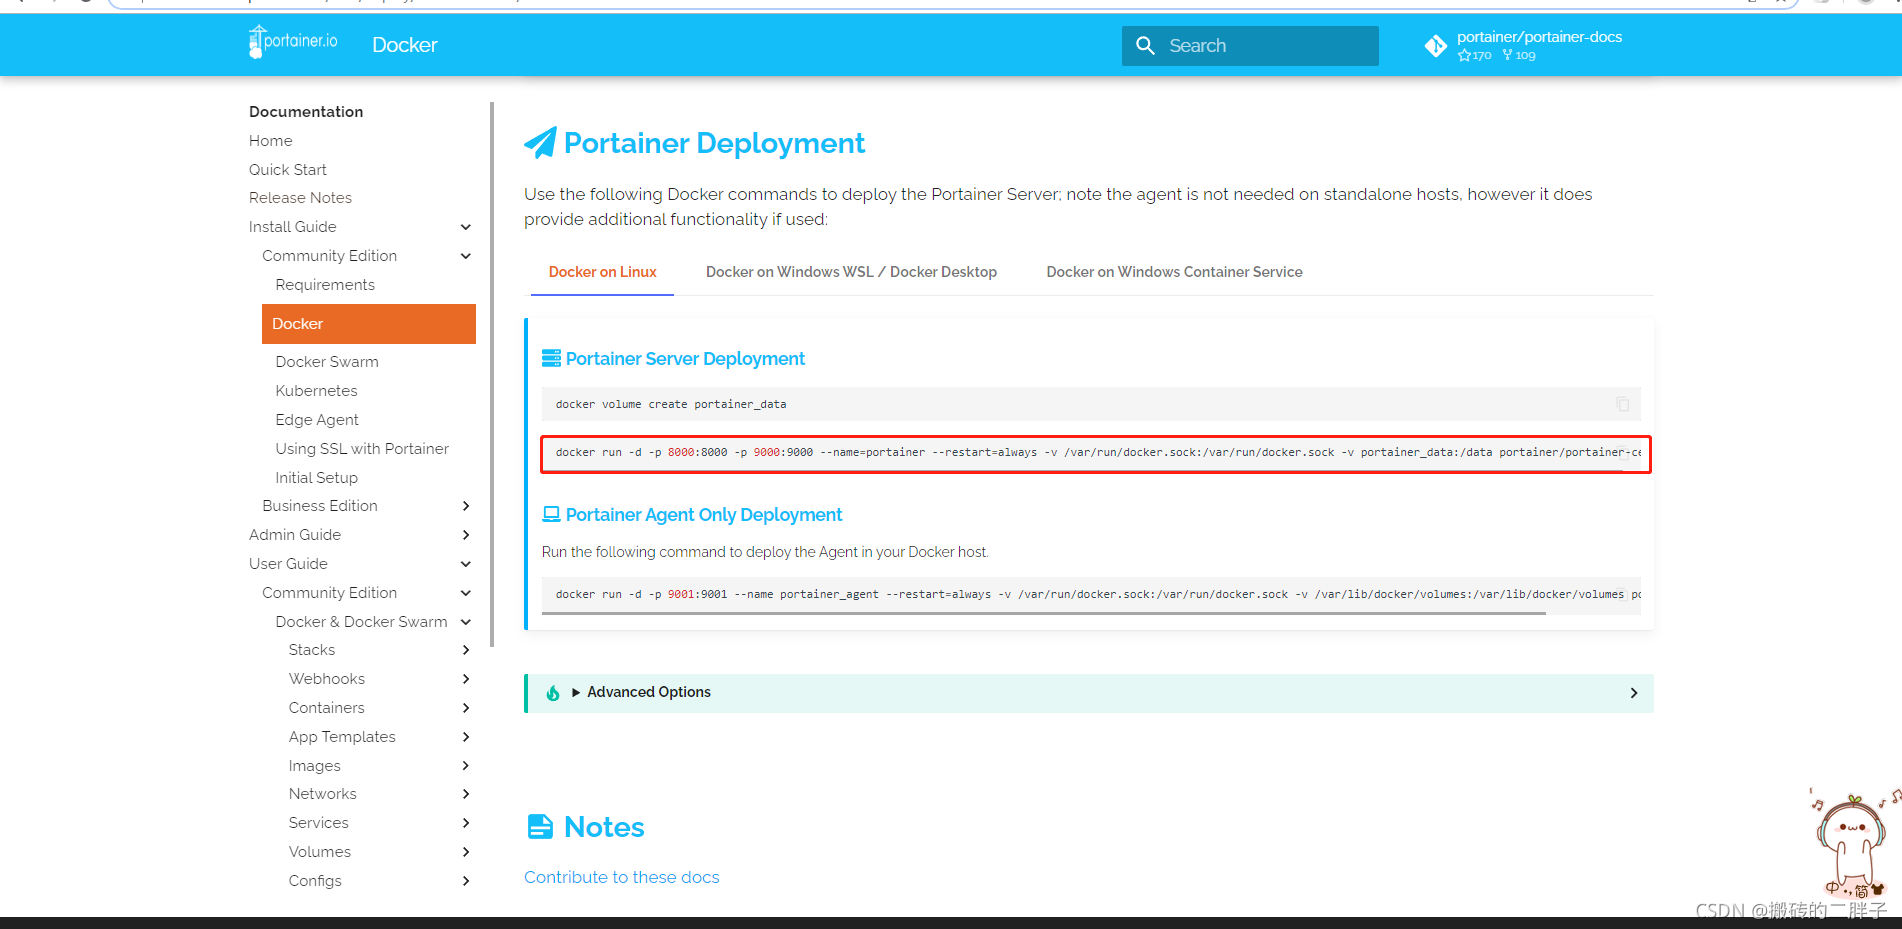The height and width of the screenshot is (929, 1902).
Task: Click the docker run 9001:9001 agent command
Action: pos(1091,594)
